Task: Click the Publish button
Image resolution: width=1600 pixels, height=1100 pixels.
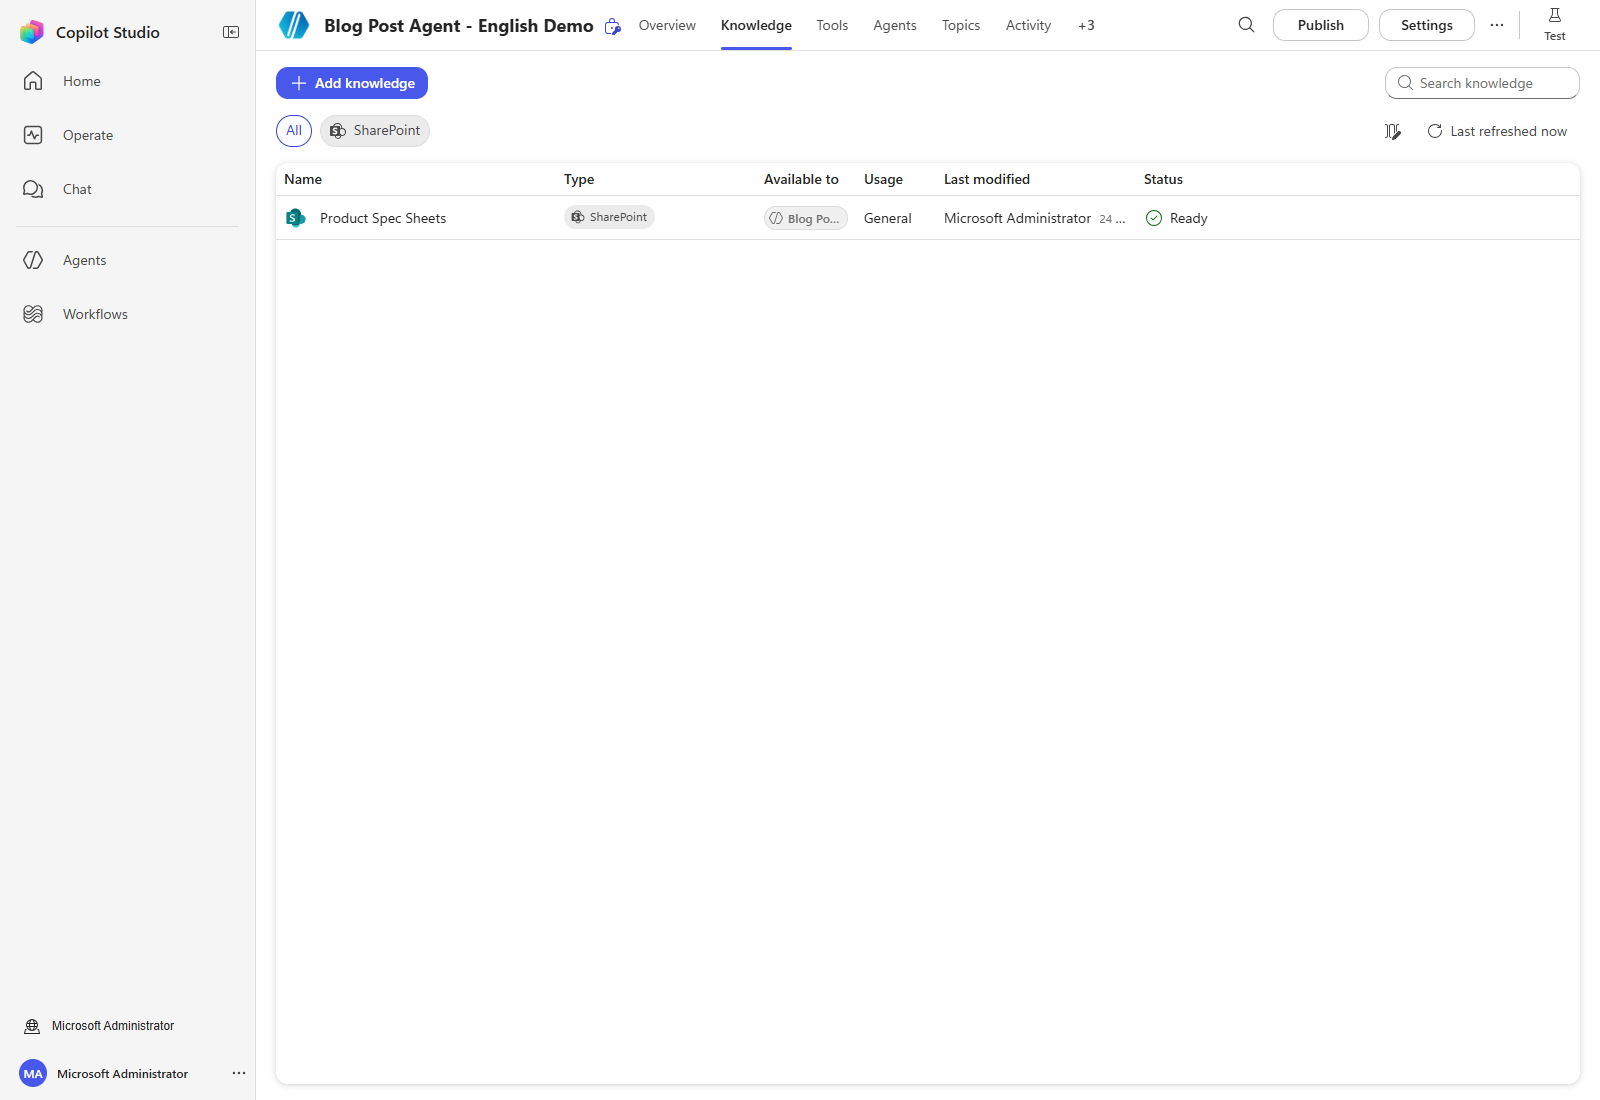Action: pyautogui.click(x=1321, y=25)
